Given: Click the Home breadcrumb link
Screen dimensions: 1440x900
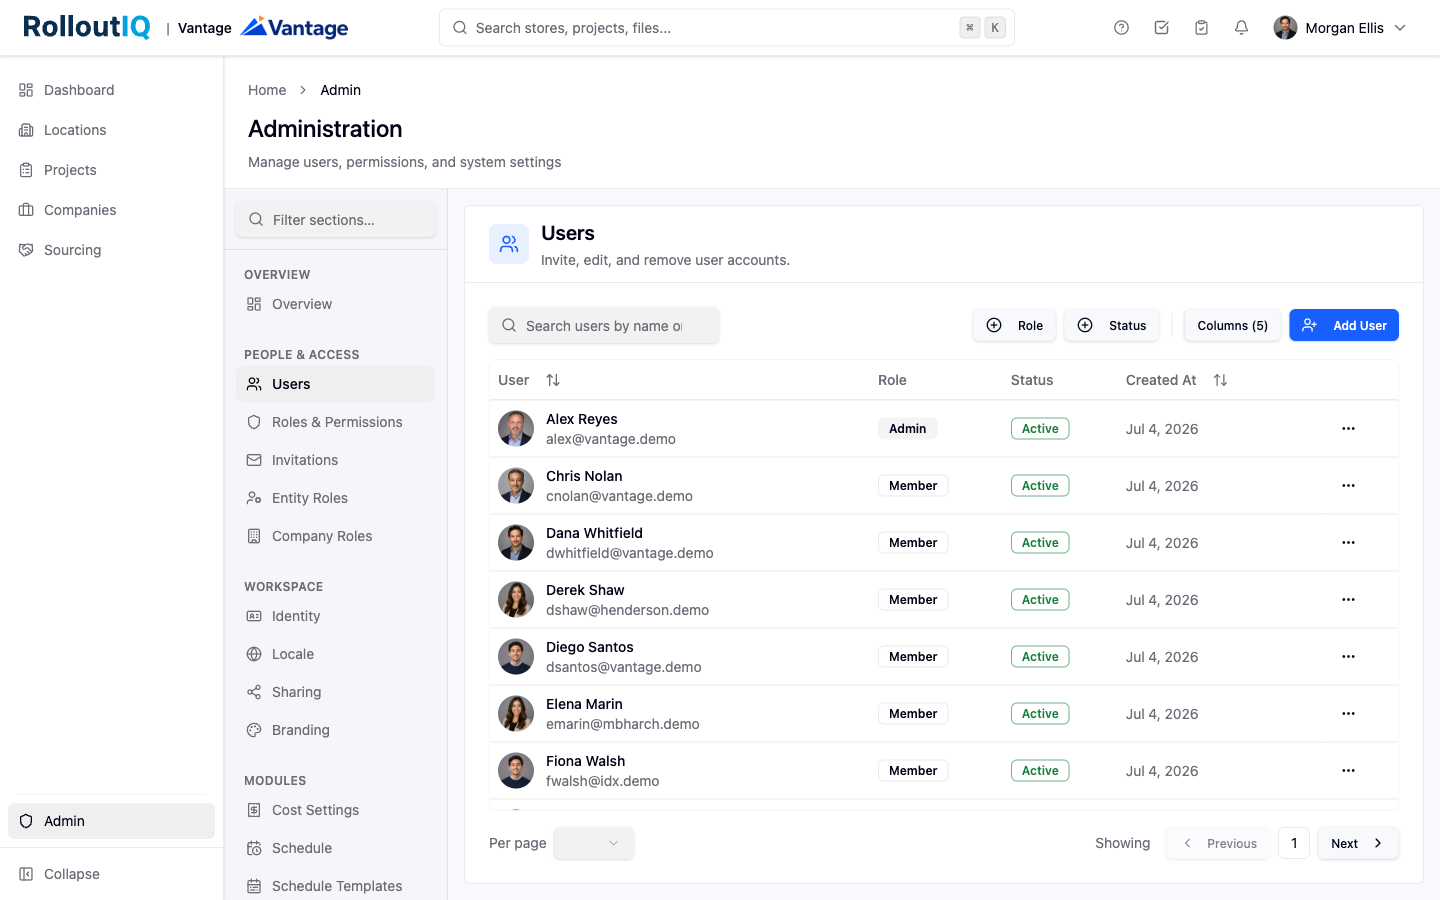Looking at the screenshot, I should tap(267, 90).
